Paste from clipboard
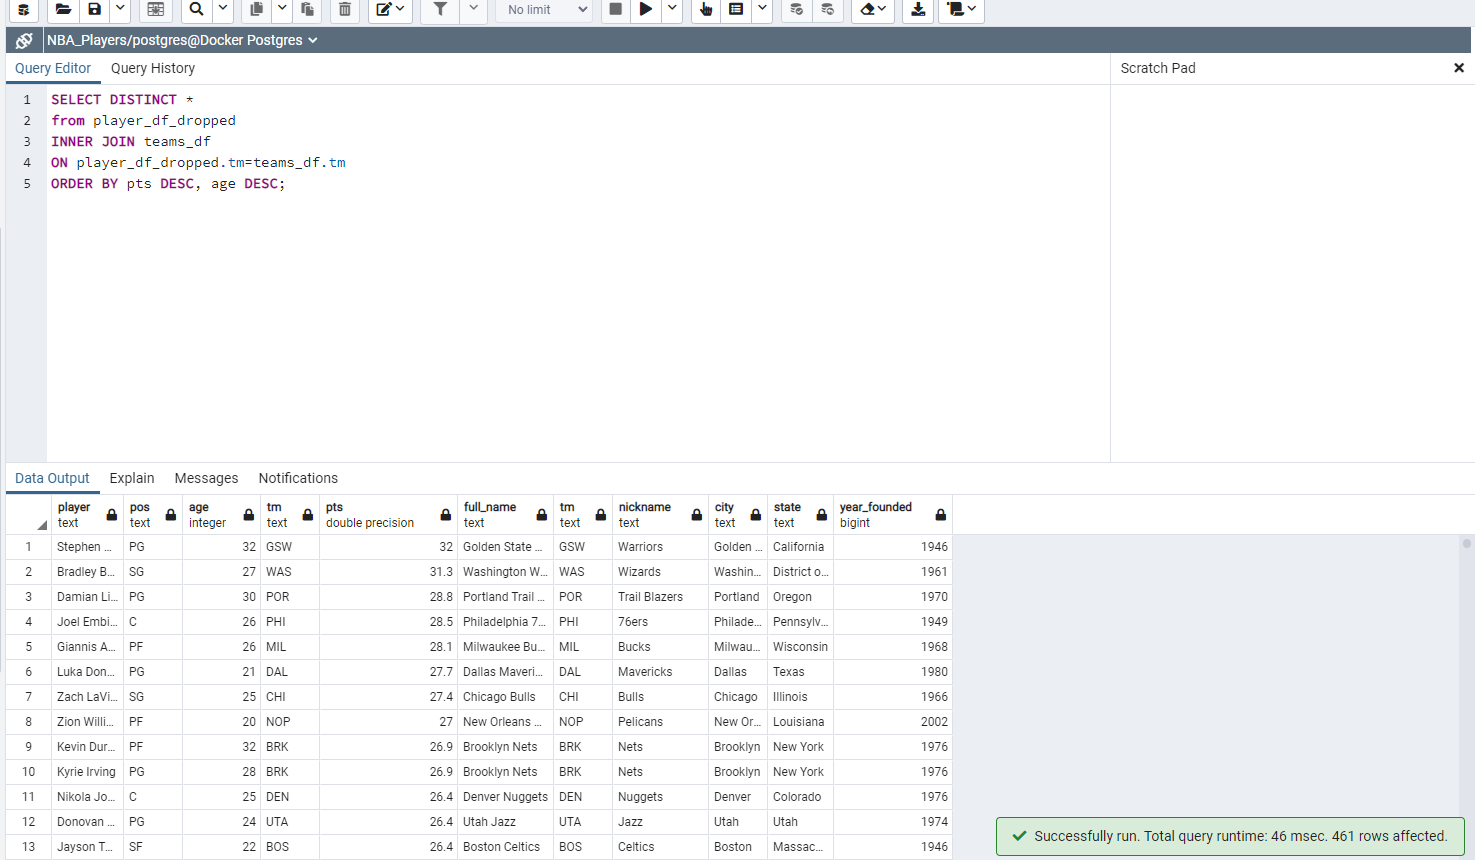Screen dimensions: 1476x860 tap(308, 10)
